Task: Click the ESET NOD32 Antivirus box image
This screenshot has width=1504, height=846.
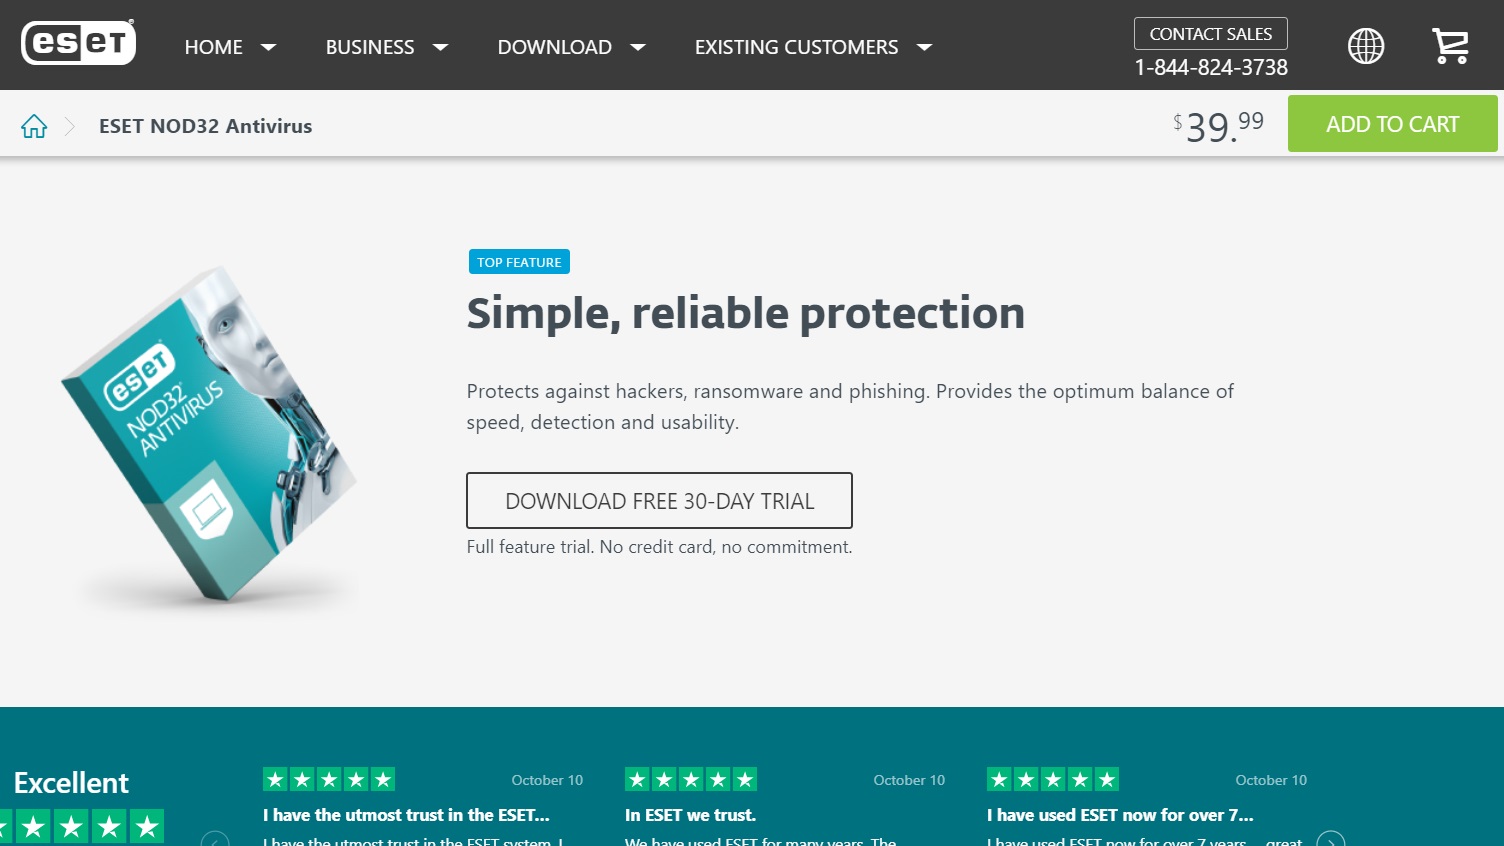Action: (x=210, y=432)
